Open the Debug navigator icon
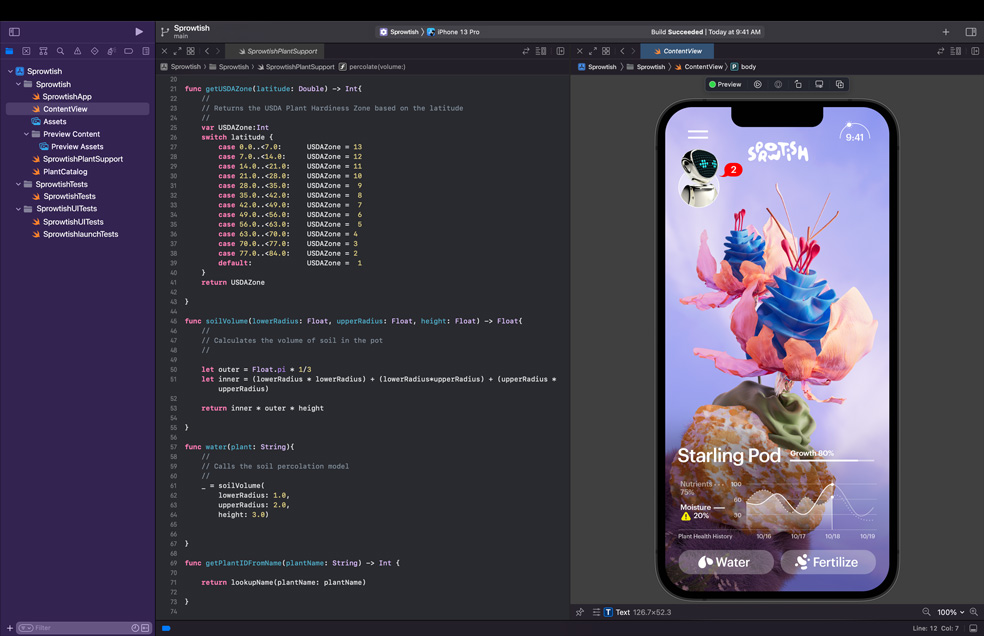This screenshot has height=636, width=984. point(111,50)
